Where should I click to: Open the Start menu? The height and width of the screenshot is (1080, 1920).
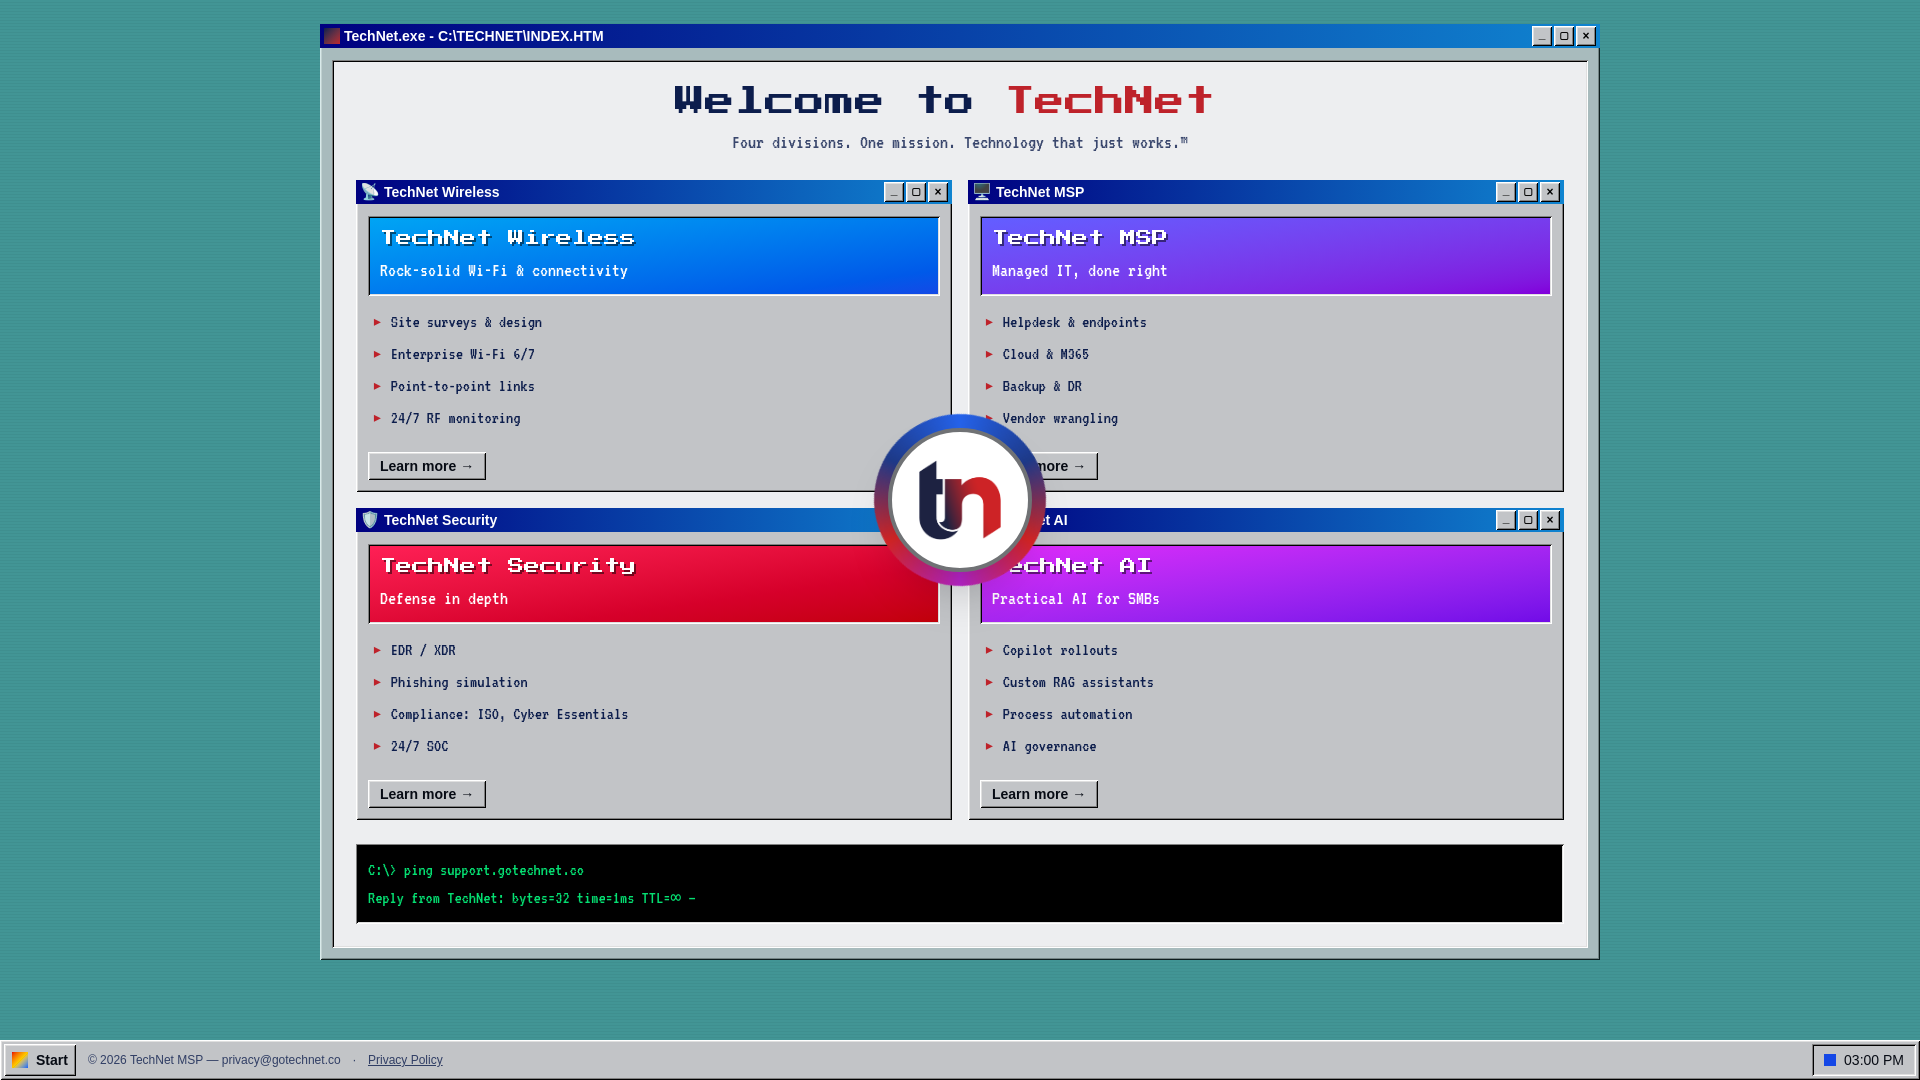pyautogui.click(x=40, y=1060)
